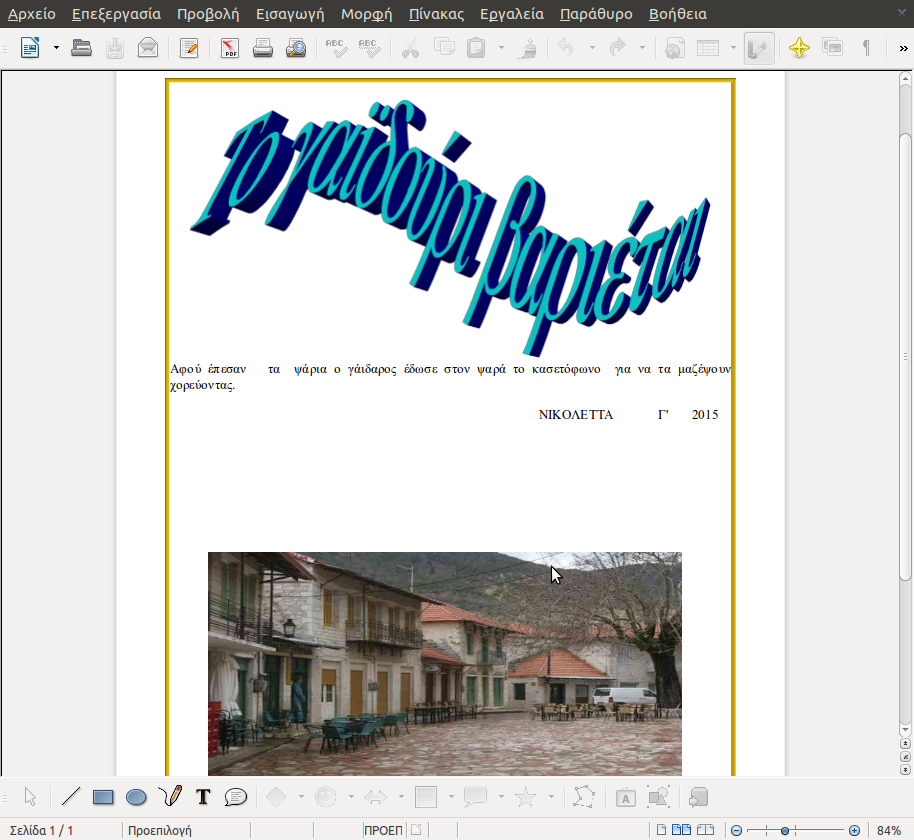
Task: Toggle automatic spell checking
Action: coord(370,48)
